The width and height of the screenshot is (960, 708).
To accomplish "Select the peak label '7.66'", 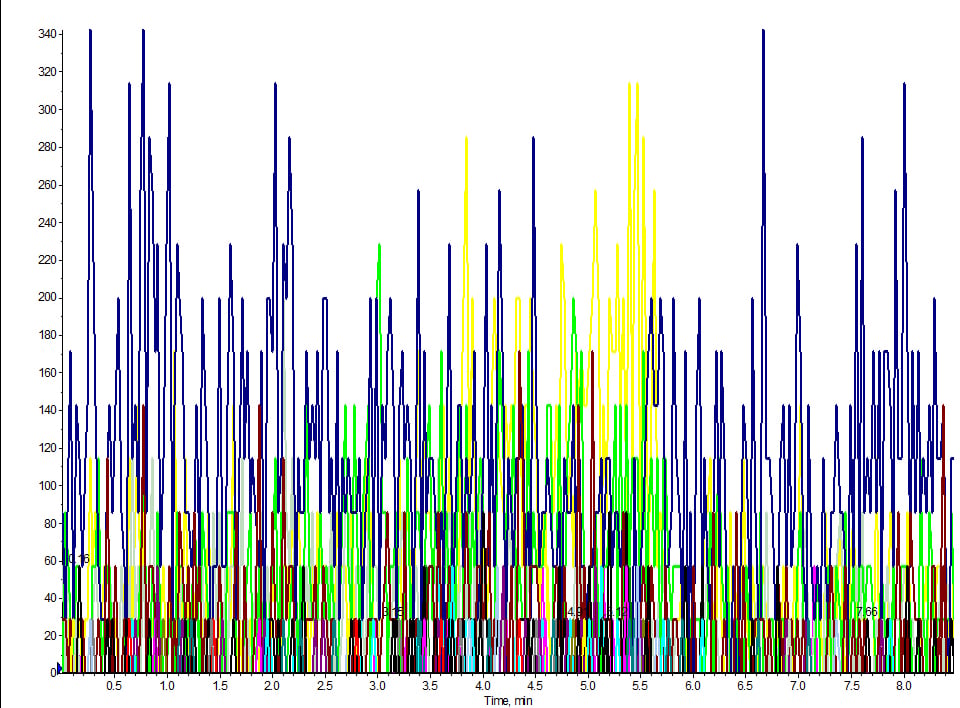I will pos(867,611).
